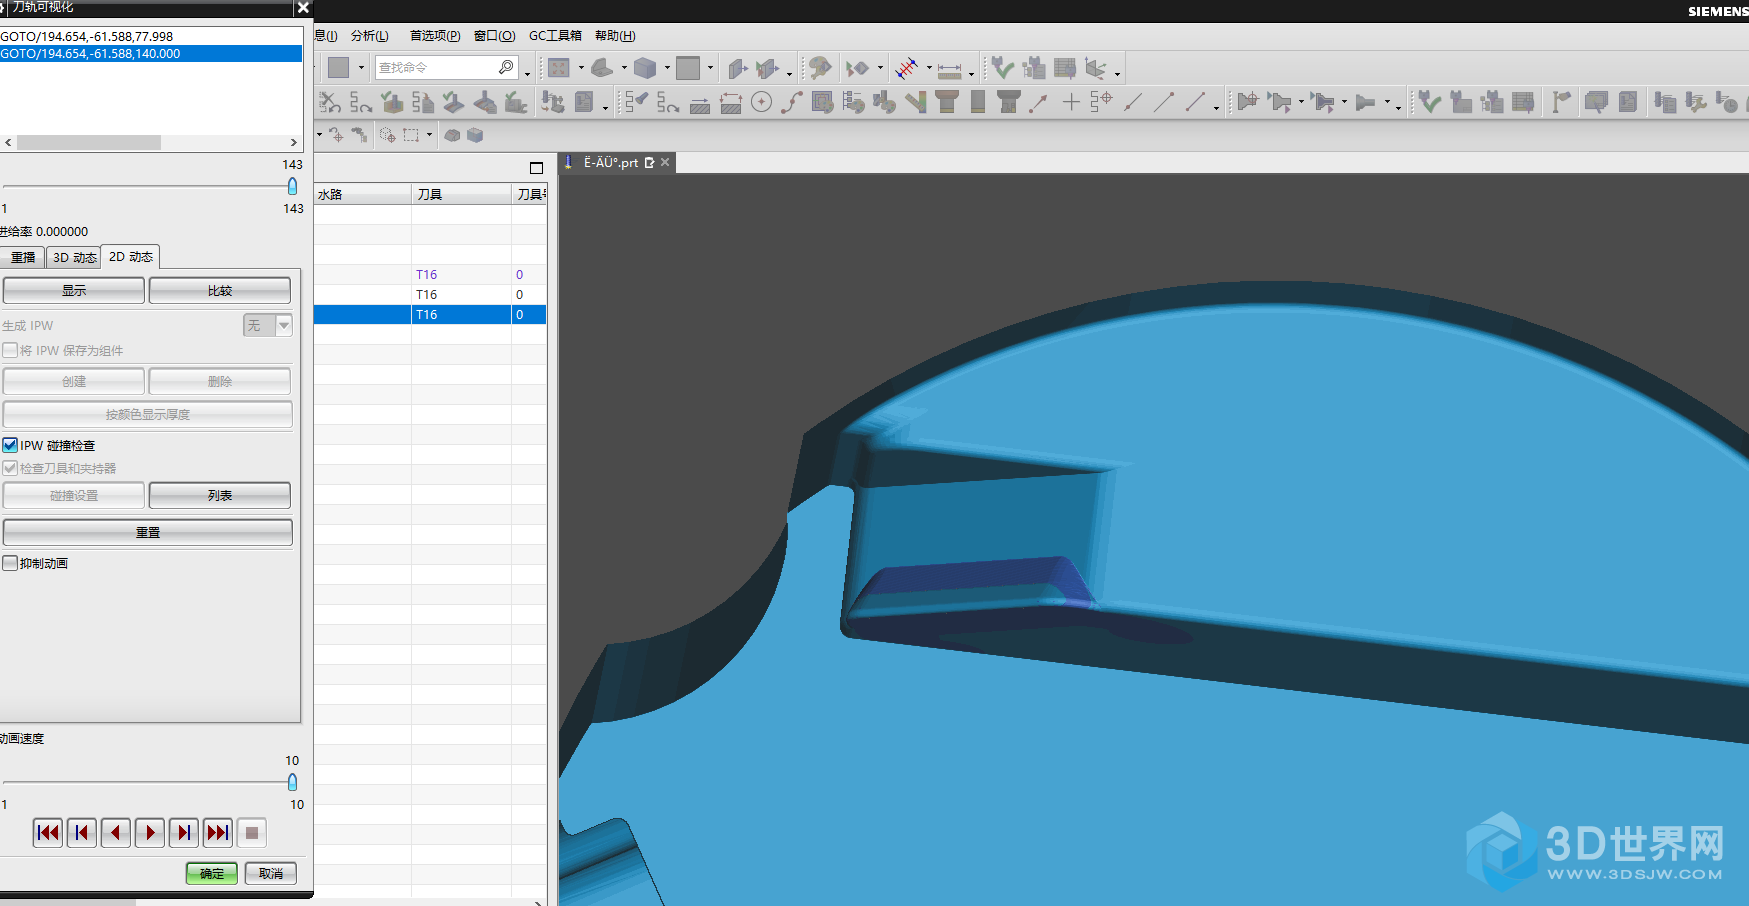
Task: Open the 分析(L) menu
Action: pyautogui.click(x=370, y=36)
